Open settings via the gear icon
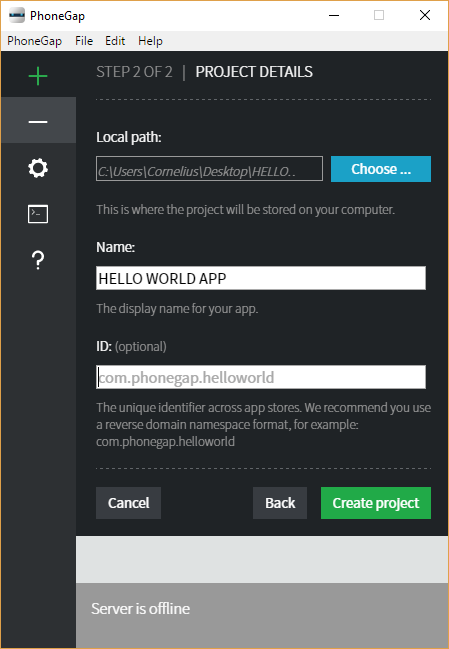The height and width of the screenshot is (649, 449). coord(38,168)
